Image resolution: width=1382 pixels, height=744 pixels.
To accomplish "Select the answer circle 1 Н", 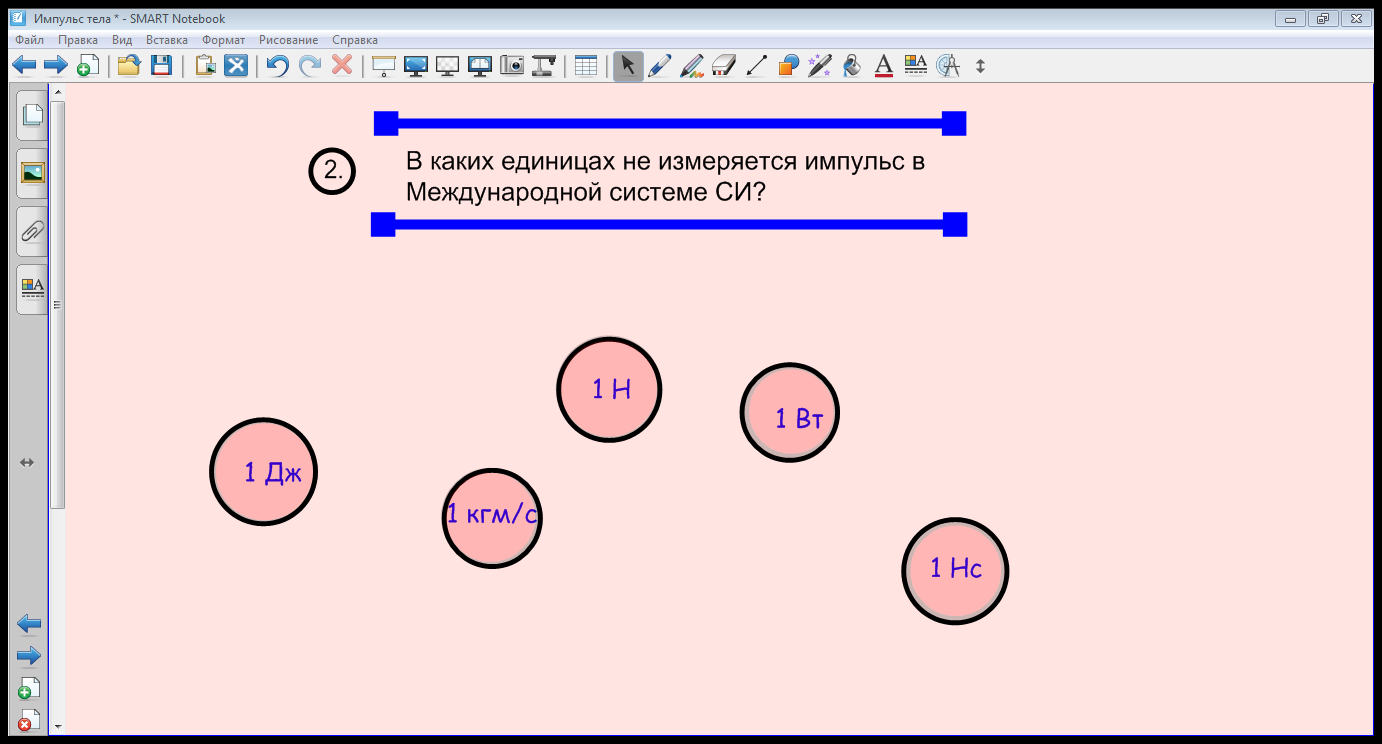I will click(609, 389).
